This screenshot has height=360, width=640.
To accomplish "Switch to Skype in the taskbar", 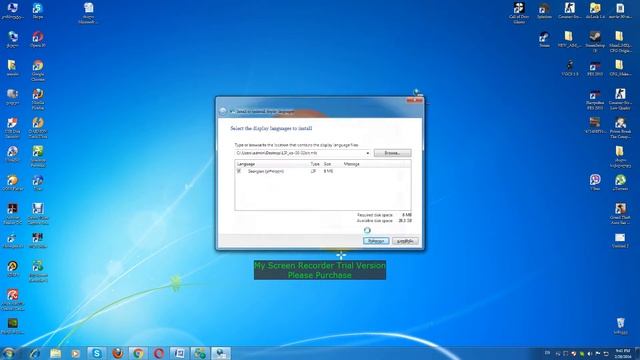I will pos(97,353).
